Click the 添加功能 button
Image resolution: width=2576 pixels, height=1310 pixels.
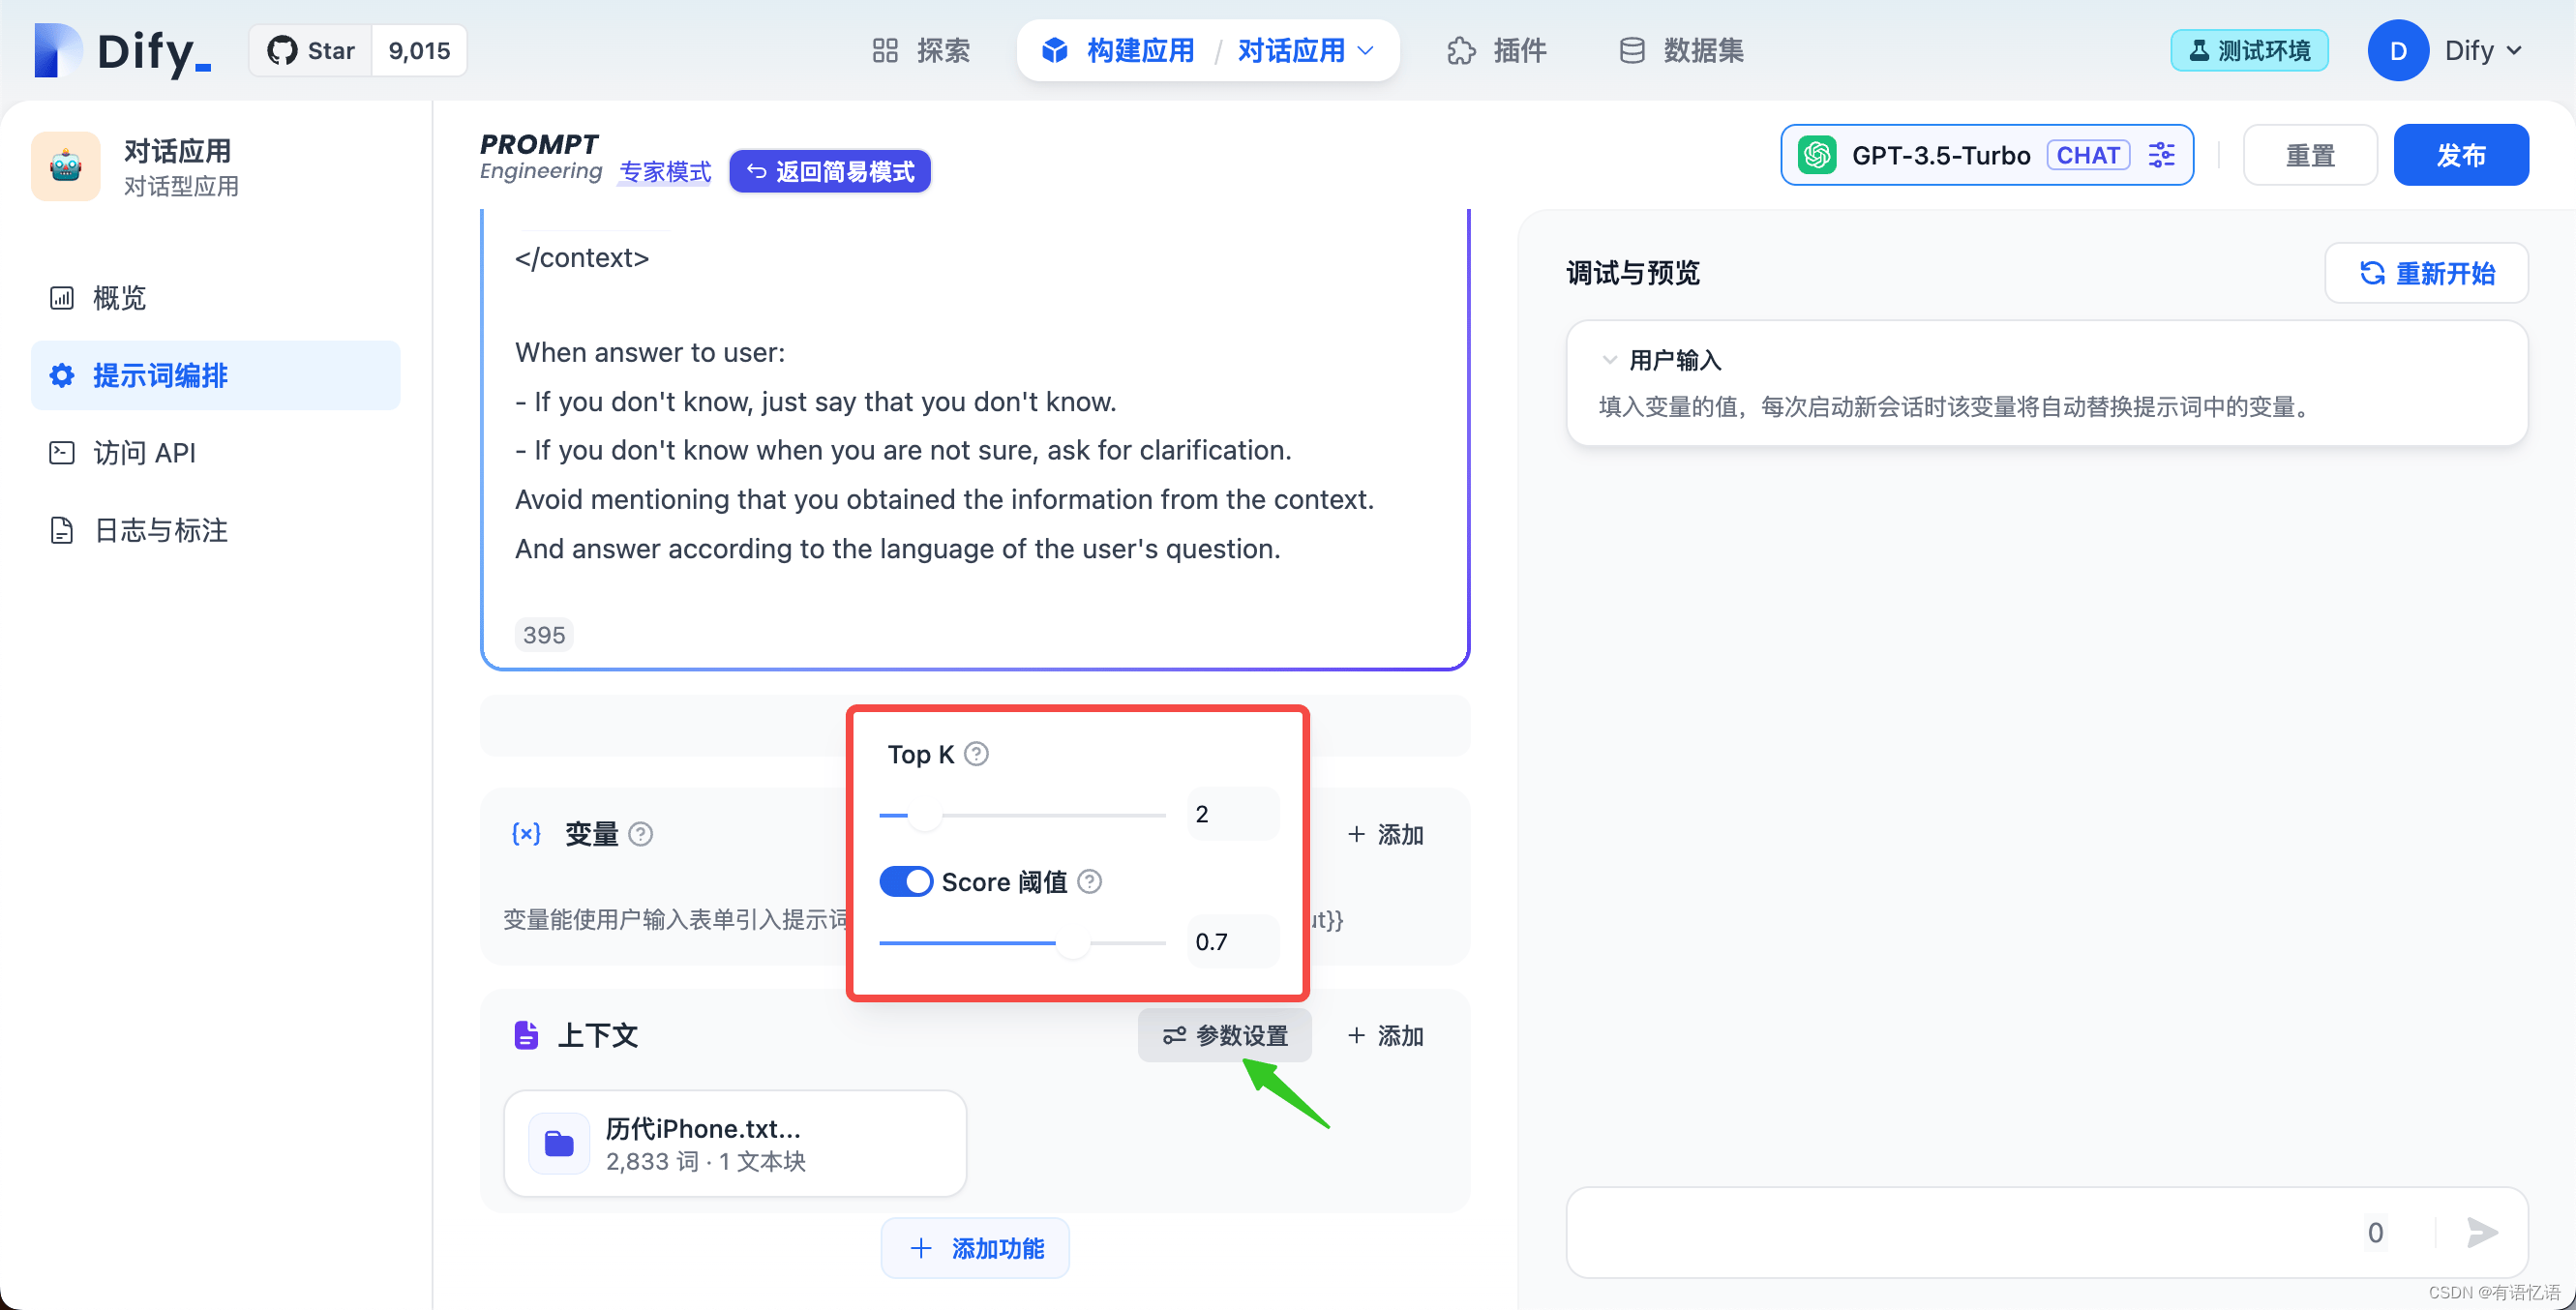pos(975,1248)
